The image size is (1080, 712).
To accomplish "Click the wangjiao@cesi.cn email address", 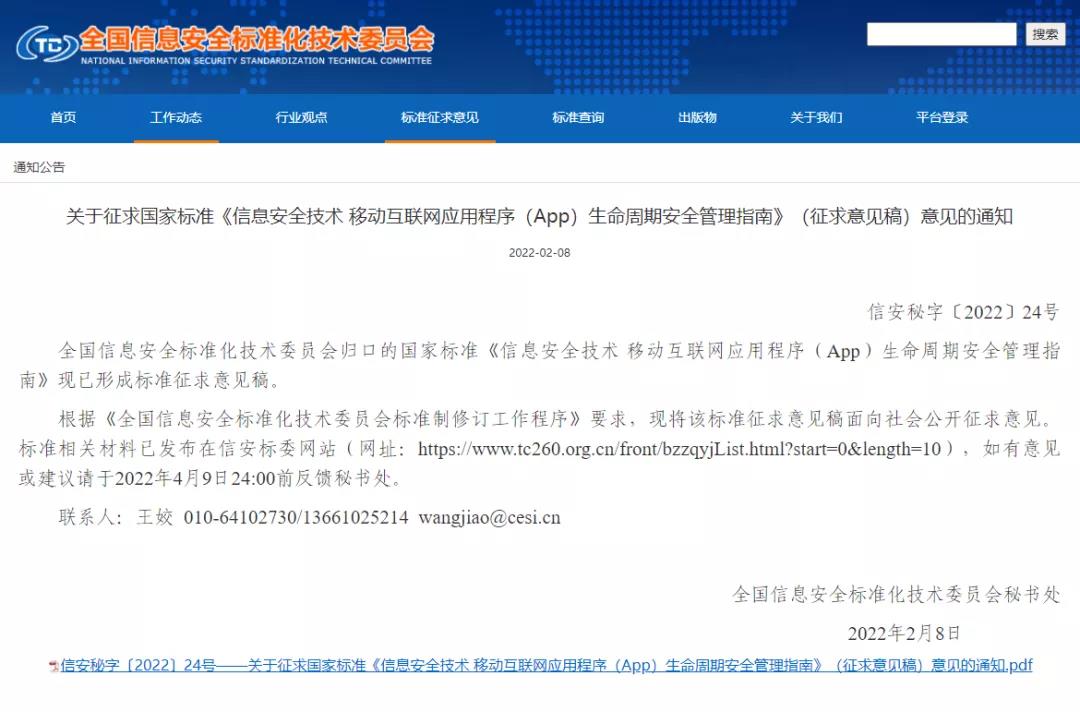I will (x=489, y=517).
